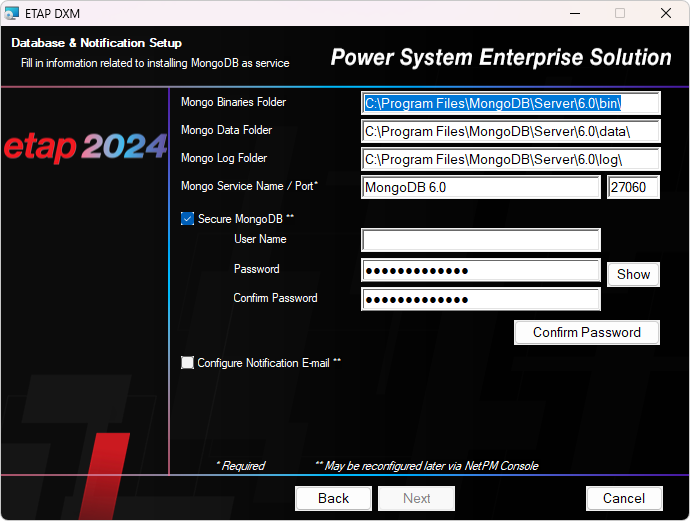Click the Confirm Password label on the left

click(275, 298)
